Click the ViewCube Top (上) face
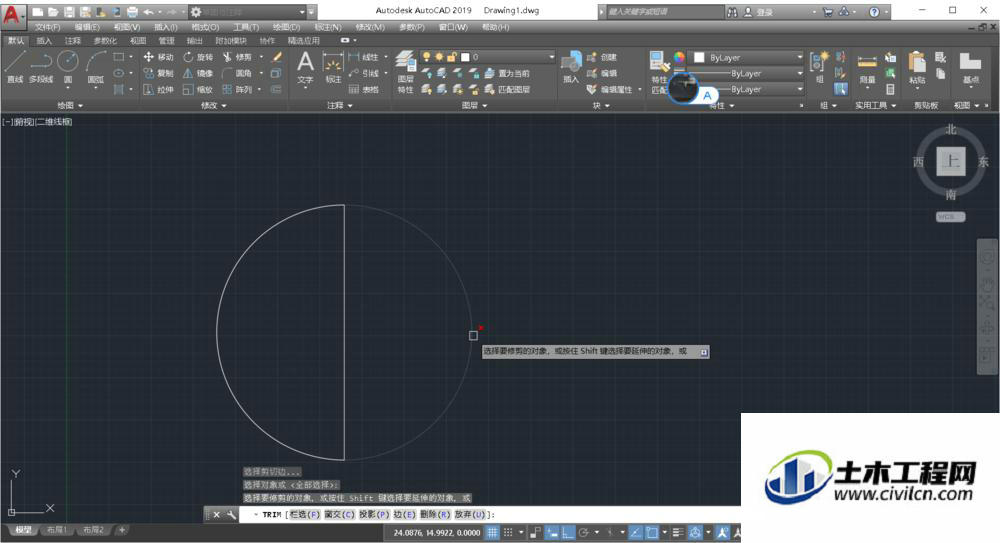Screen dimensions: 1000x543 point(951,161)
